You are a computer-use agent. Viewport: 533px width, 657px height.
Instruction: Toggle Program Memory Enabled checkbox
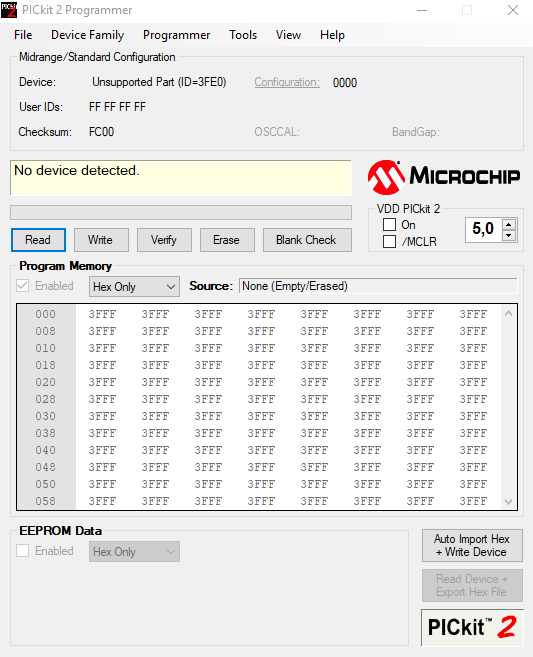pyautogui.click(x=23, y=286)
